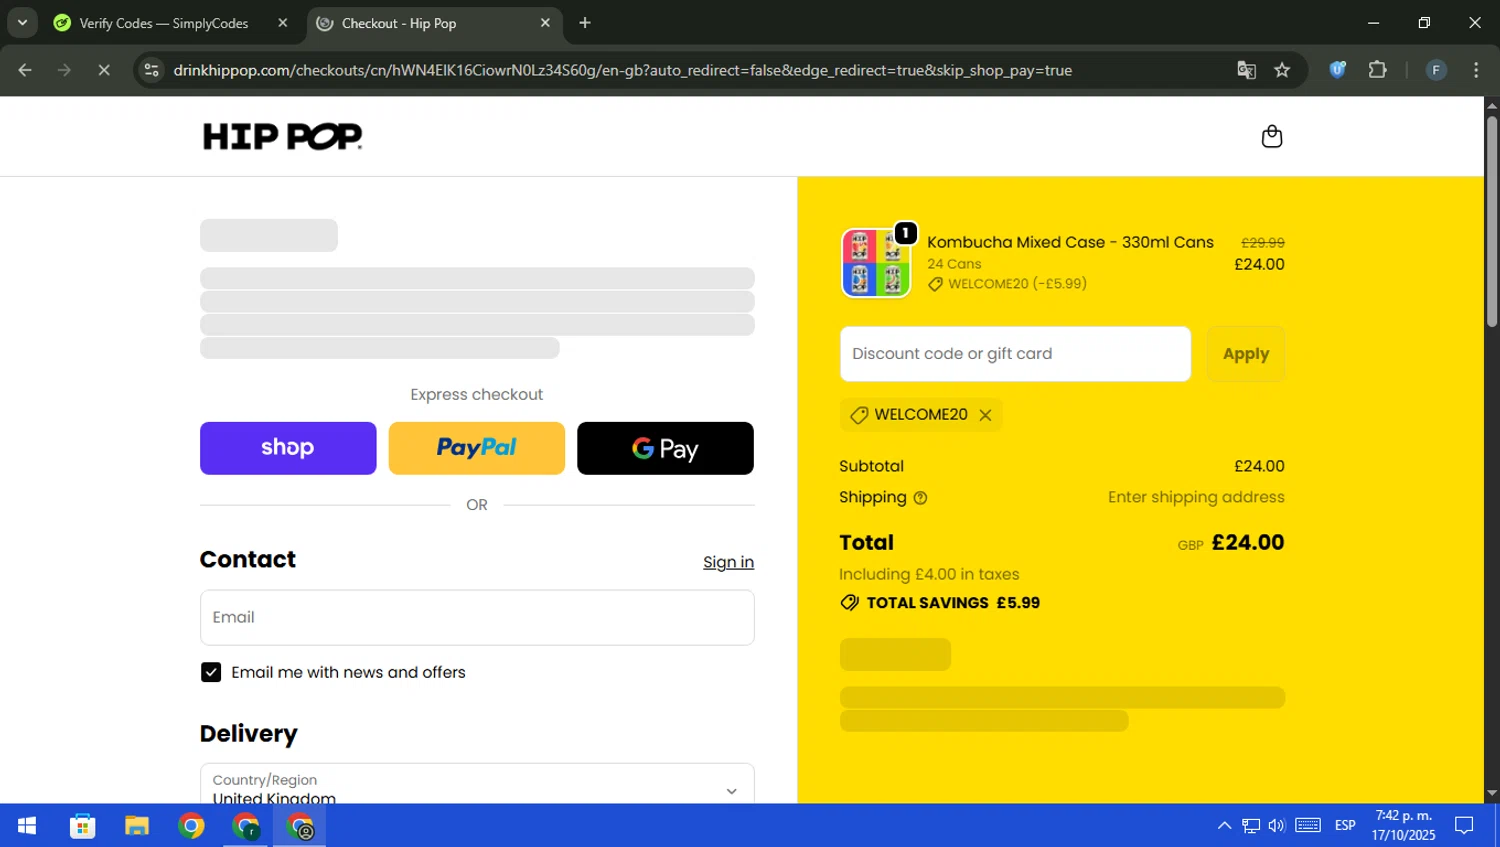This screenshot has height=847, width=1500.
Task: Pay with the Google Pay button
Action: coord(665,448)
